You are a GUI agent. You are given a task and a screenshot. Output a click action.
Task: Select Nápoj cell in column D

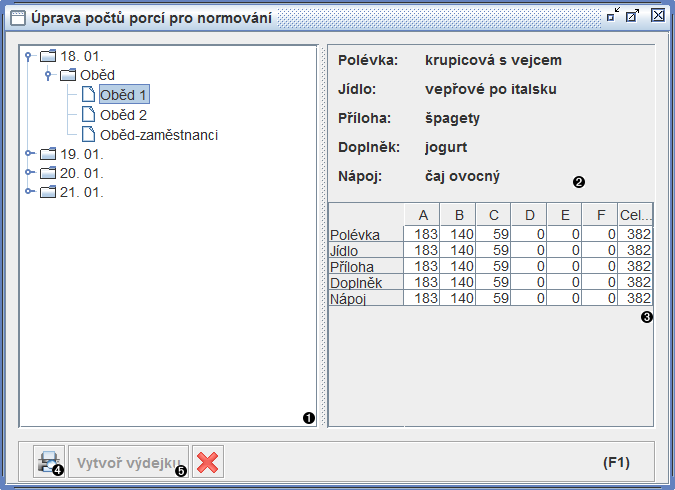[529, 298]
